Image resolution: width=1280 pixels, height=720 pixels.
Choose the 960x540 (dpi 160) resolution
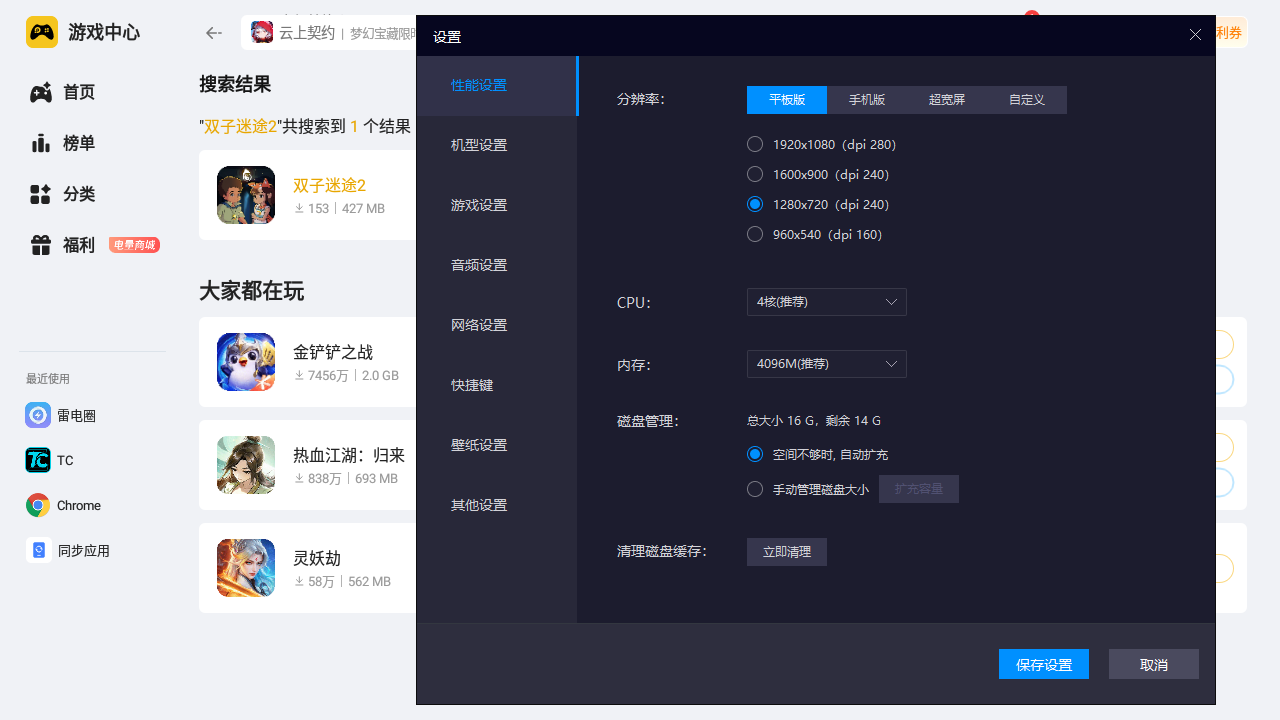[x=755, y=235]
